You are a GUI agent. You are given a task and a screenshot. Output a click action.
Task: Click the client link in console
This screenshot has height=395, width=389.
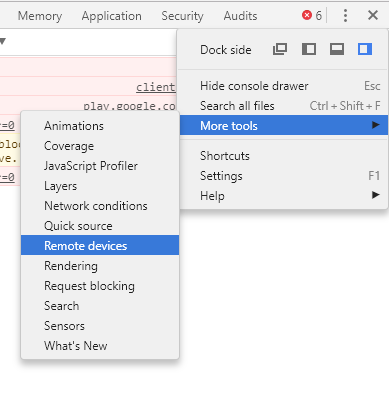pos(156,87)
